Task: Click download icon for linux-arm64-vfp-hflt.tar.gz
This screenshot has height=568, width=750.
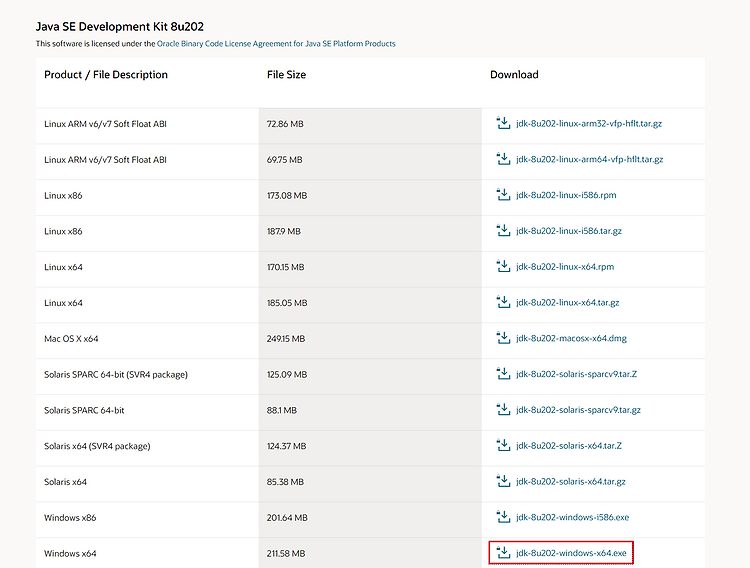Action: [503, 159]
